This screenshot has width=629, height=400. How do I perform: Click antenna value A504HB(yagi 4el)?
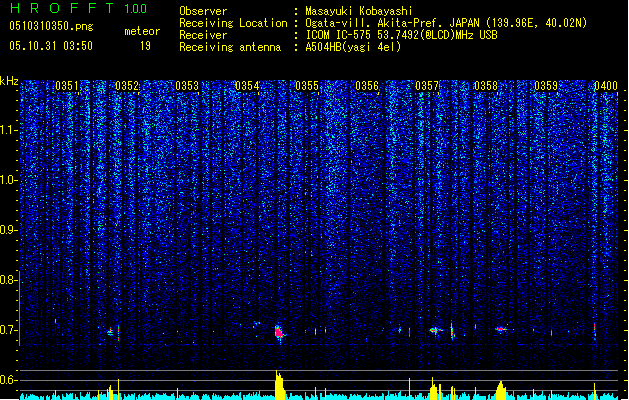click(x=353, y=47)
